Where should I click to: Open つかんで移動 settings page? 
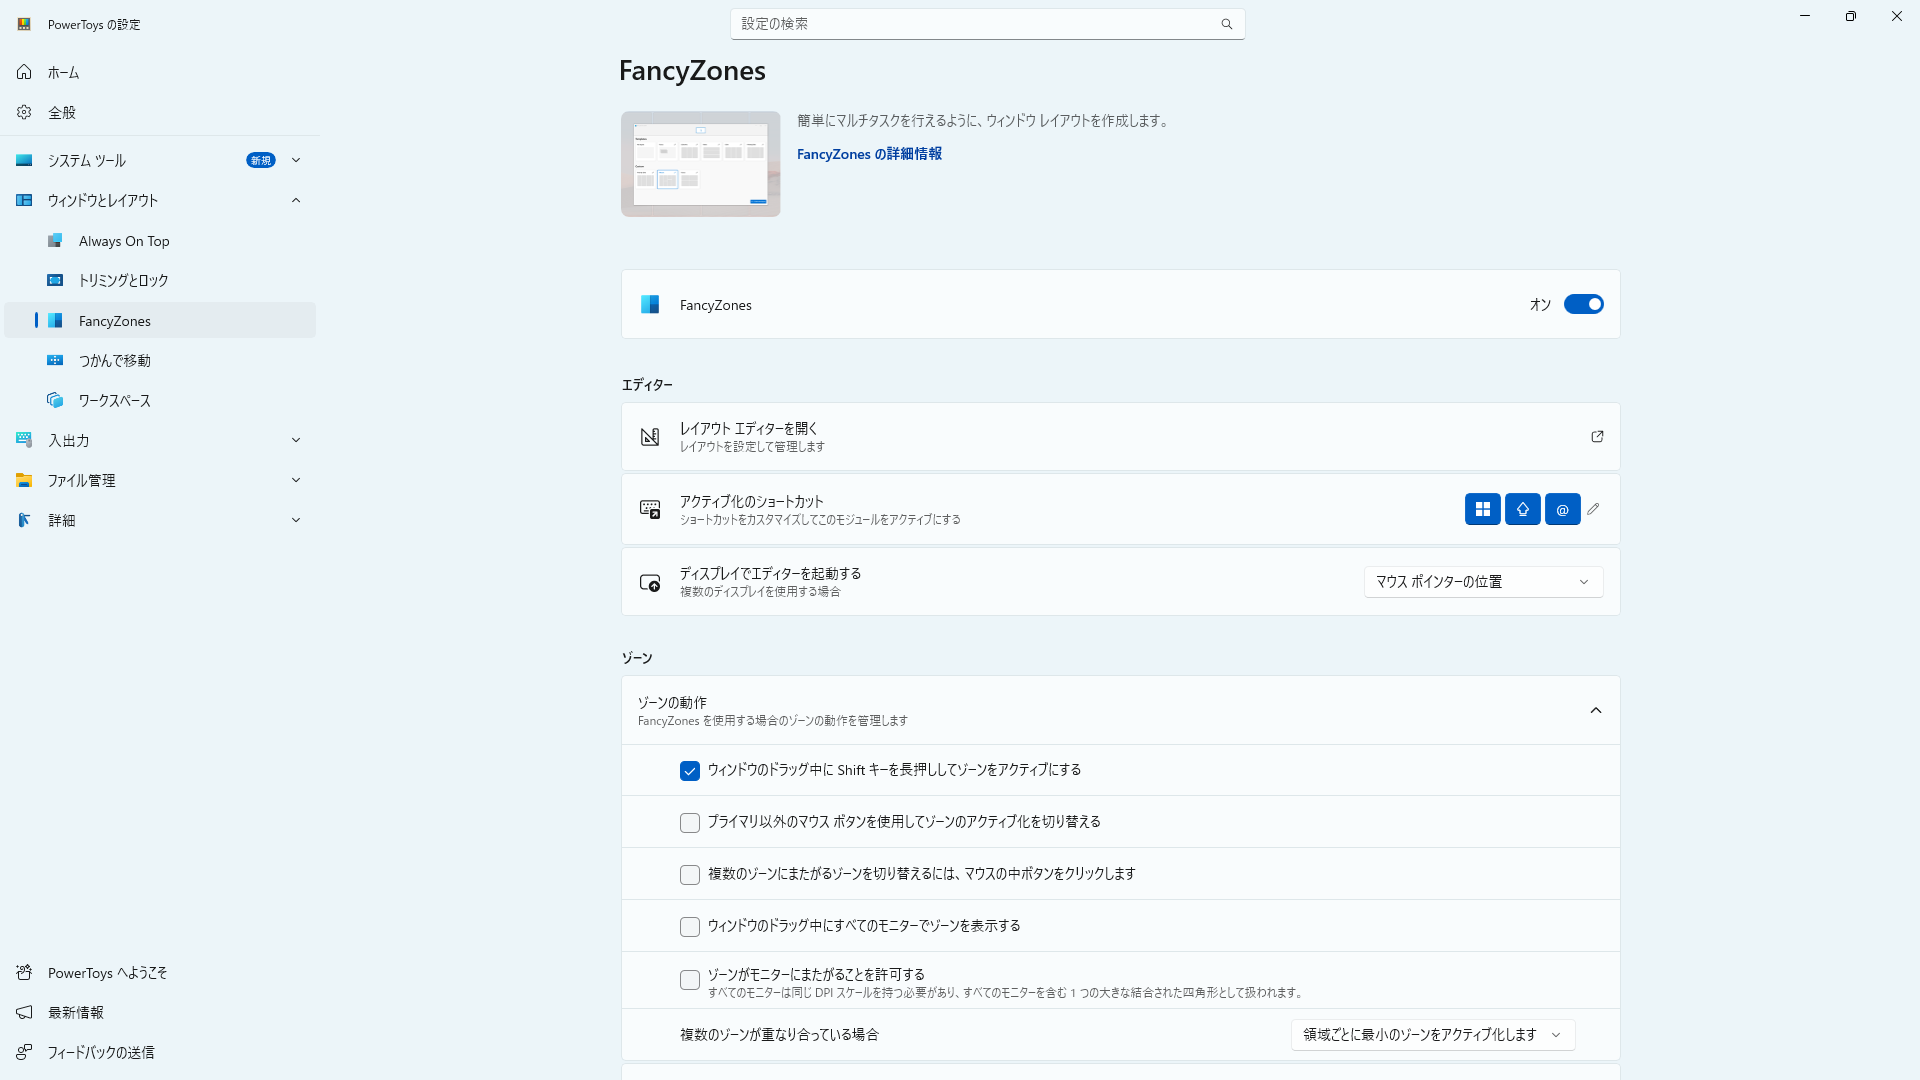click(x=160, y=361)
